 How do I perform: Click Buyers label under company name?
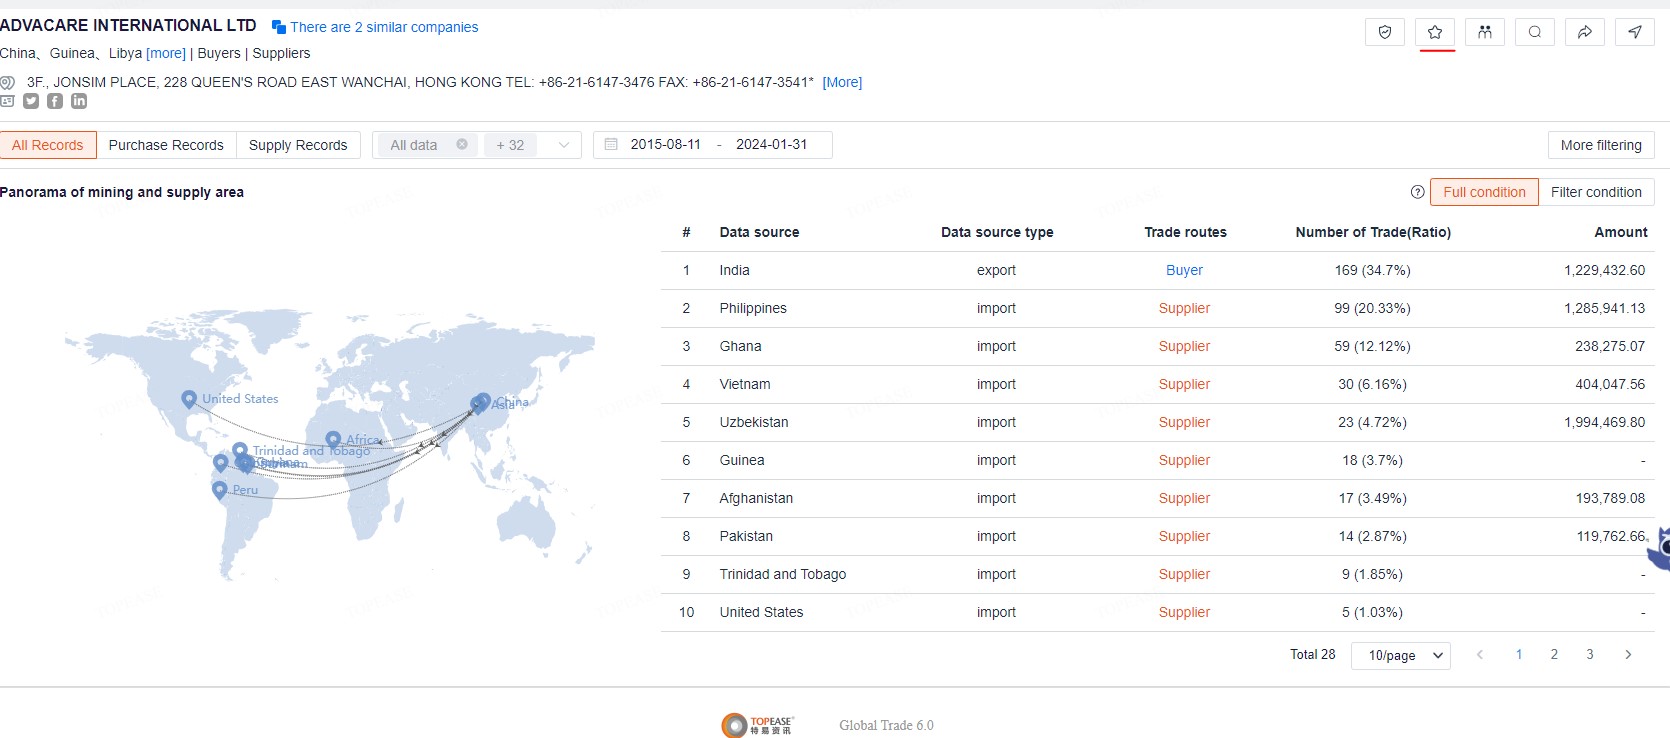click(x=219, y=53)
